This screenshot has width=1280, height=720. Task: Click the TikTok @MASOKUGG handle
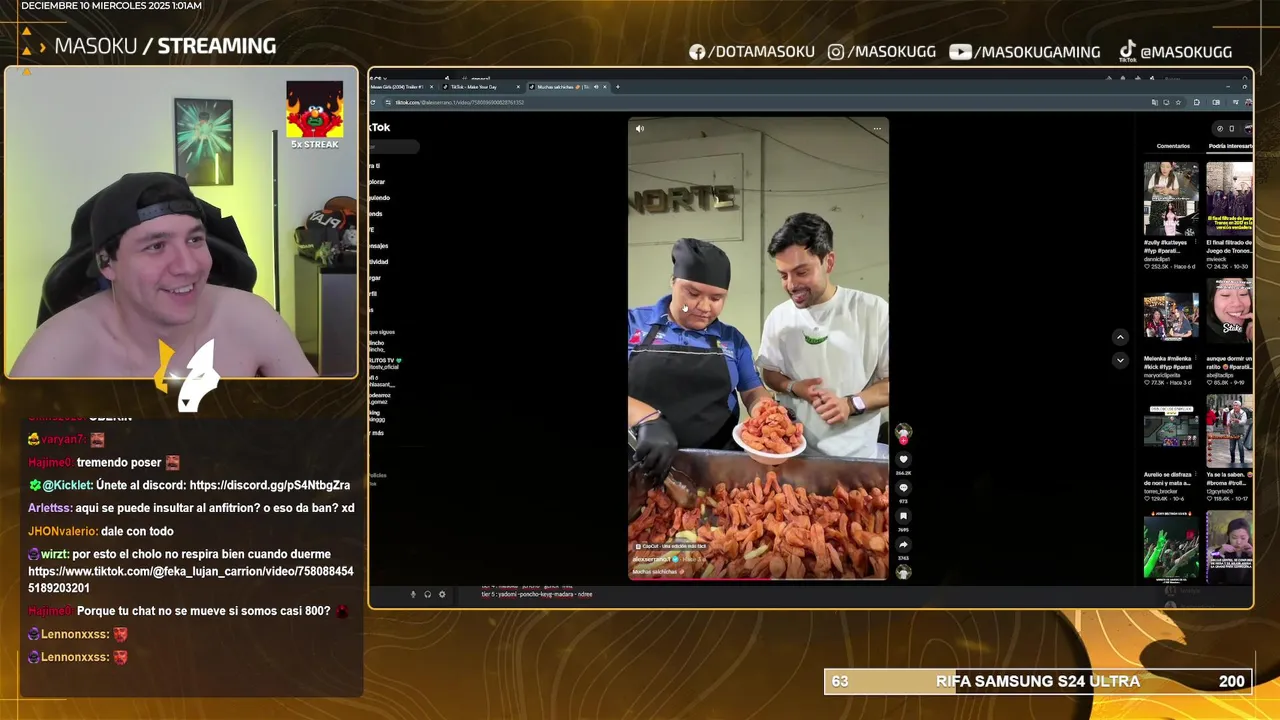1175,52
